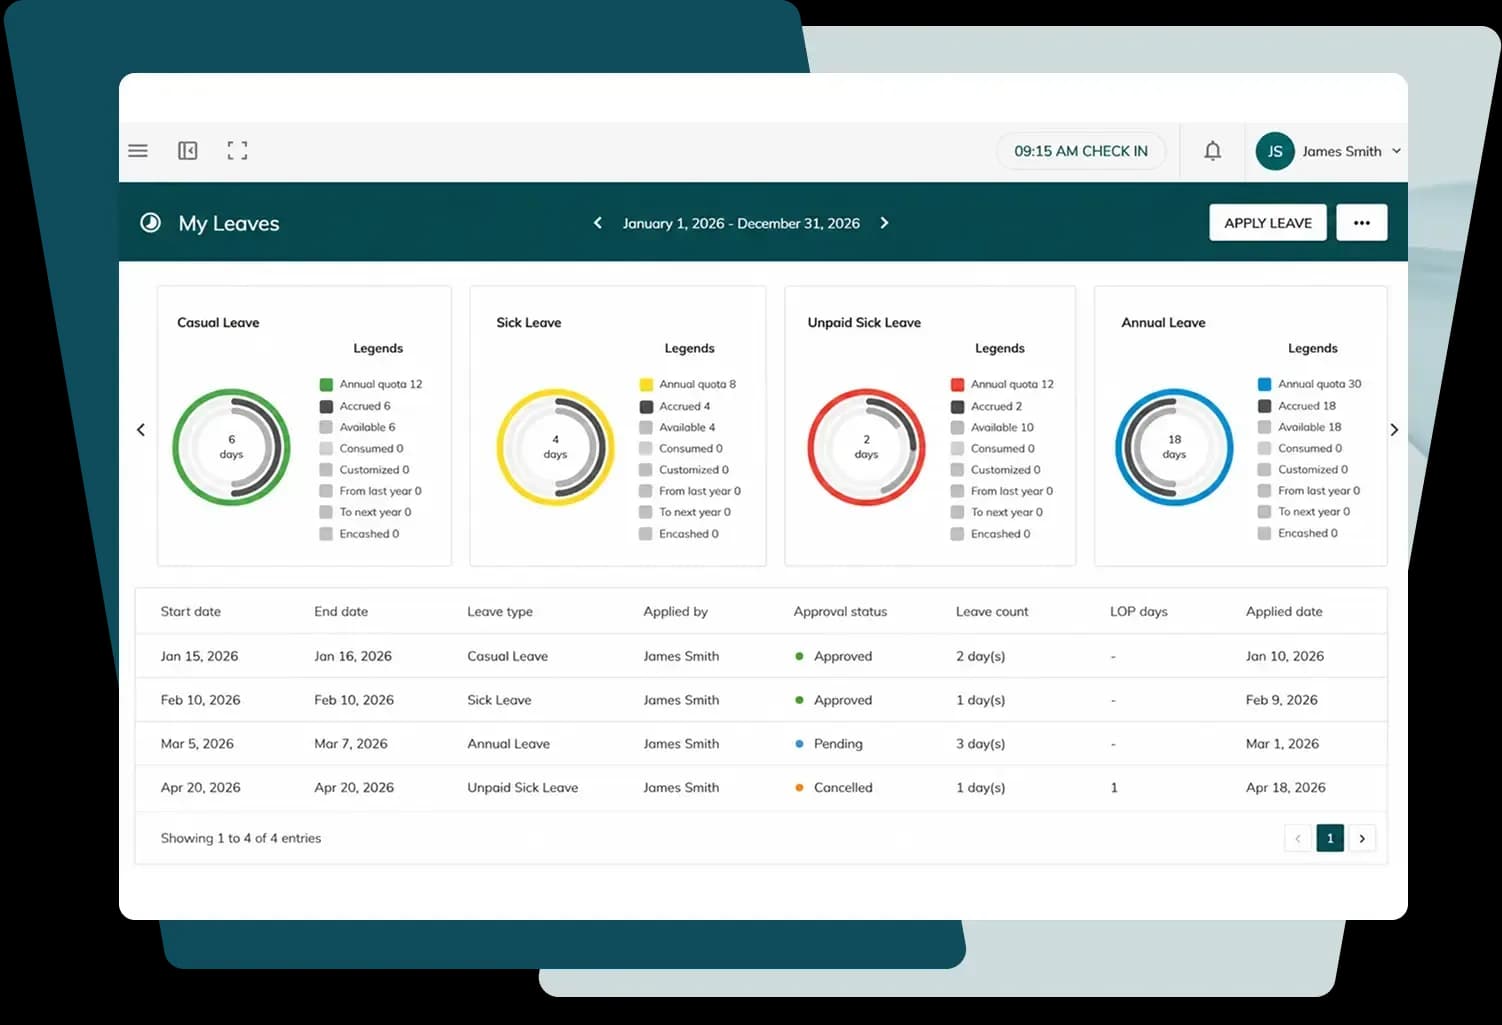Toggle Annual Leave To next year legend
This screenshot has height=1025, width=1502.
coord(1304,512)
